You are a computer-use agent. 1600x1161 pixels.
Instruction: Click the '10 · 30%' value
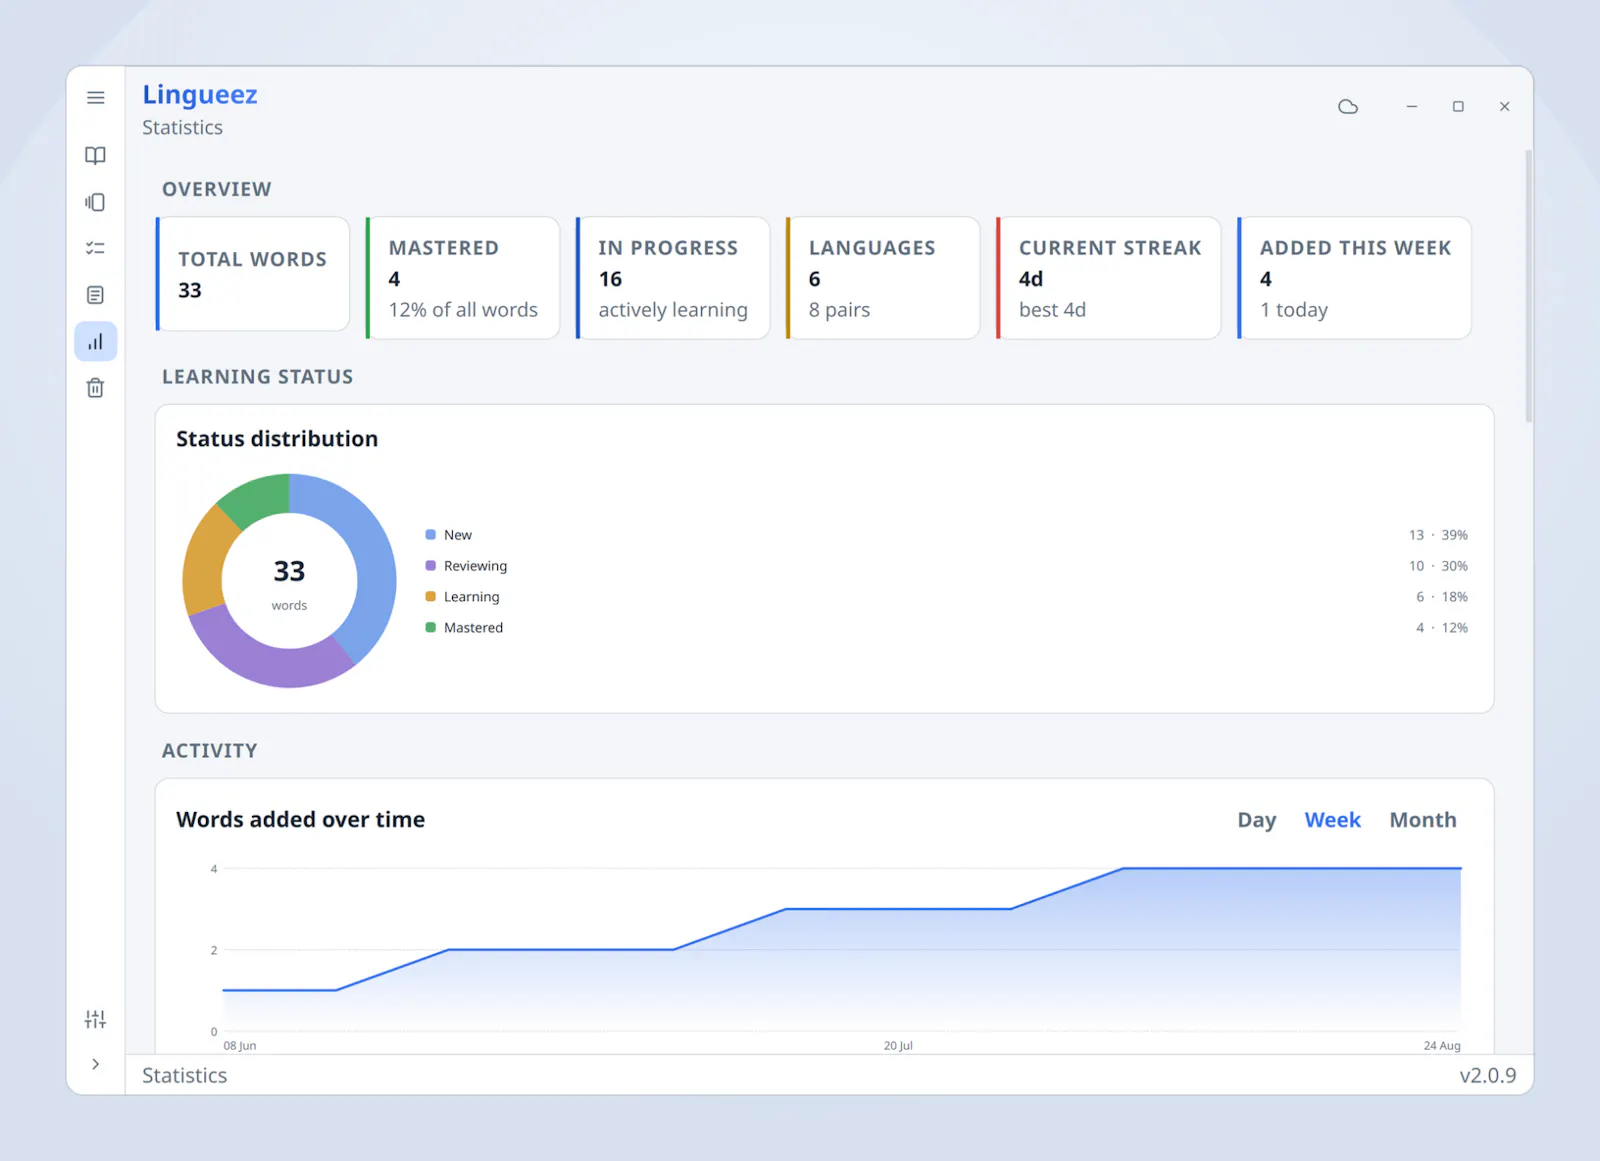point(1438,566)
